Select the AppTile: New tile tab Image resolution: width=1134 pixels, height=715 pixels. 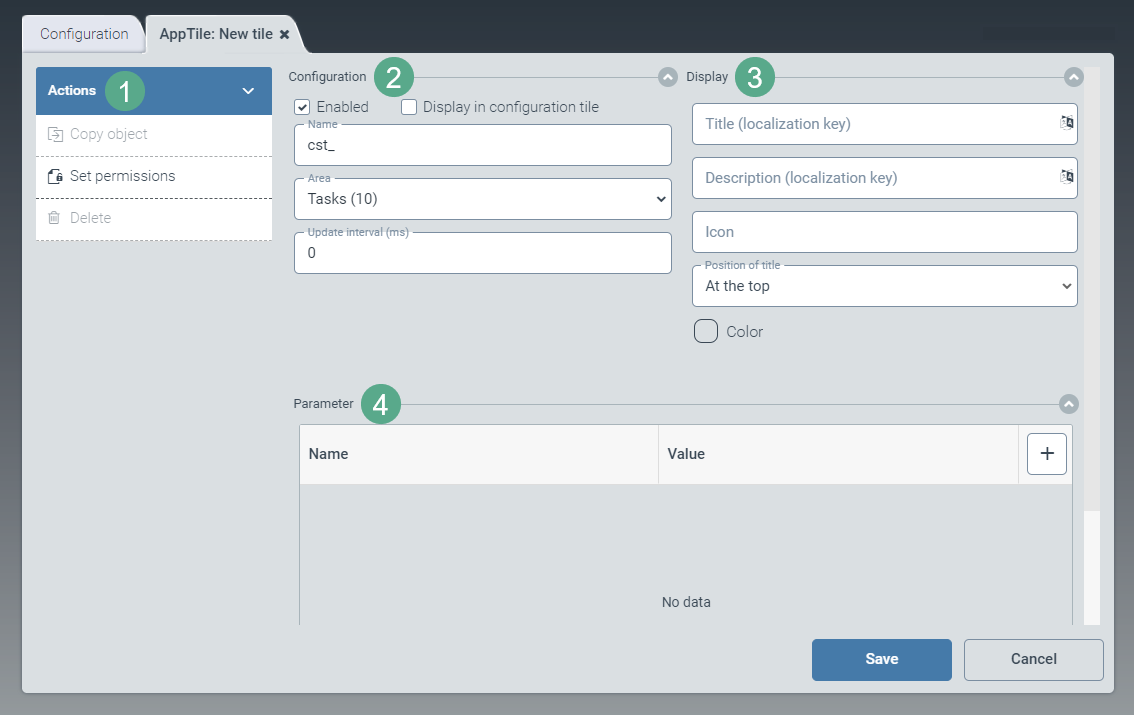(215, 34)
